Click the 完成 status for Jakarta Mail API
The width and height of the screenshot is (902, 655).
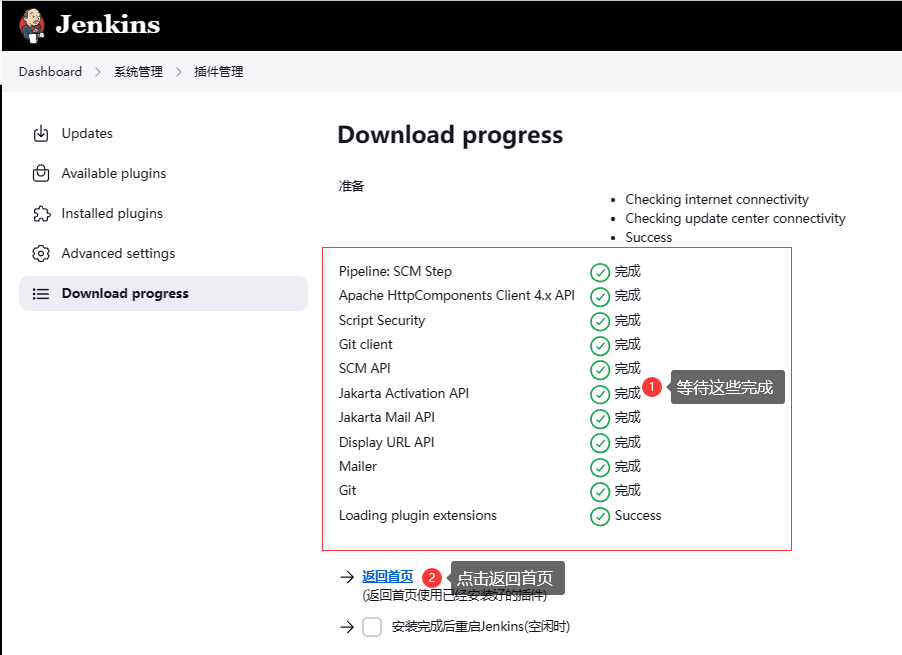pos(628,417)
